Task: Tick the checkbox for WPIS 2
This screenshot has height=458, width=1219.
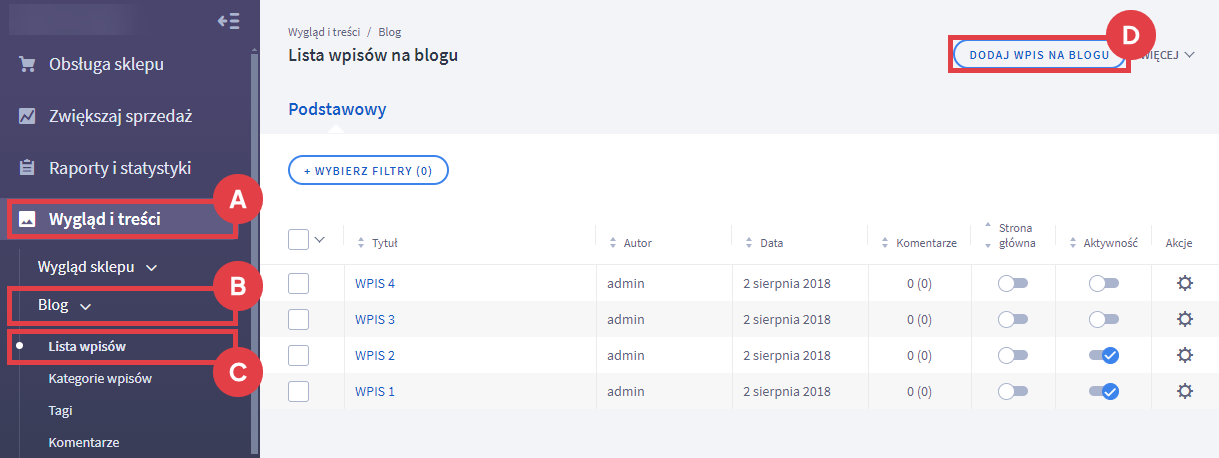Action: point(298,355)
